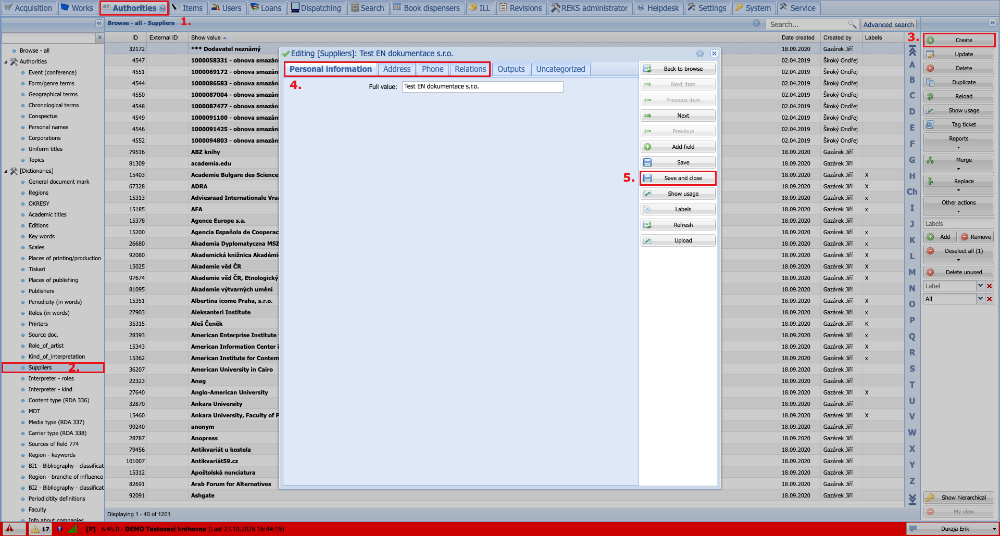Click the red error alert icon in status bar

10,528
